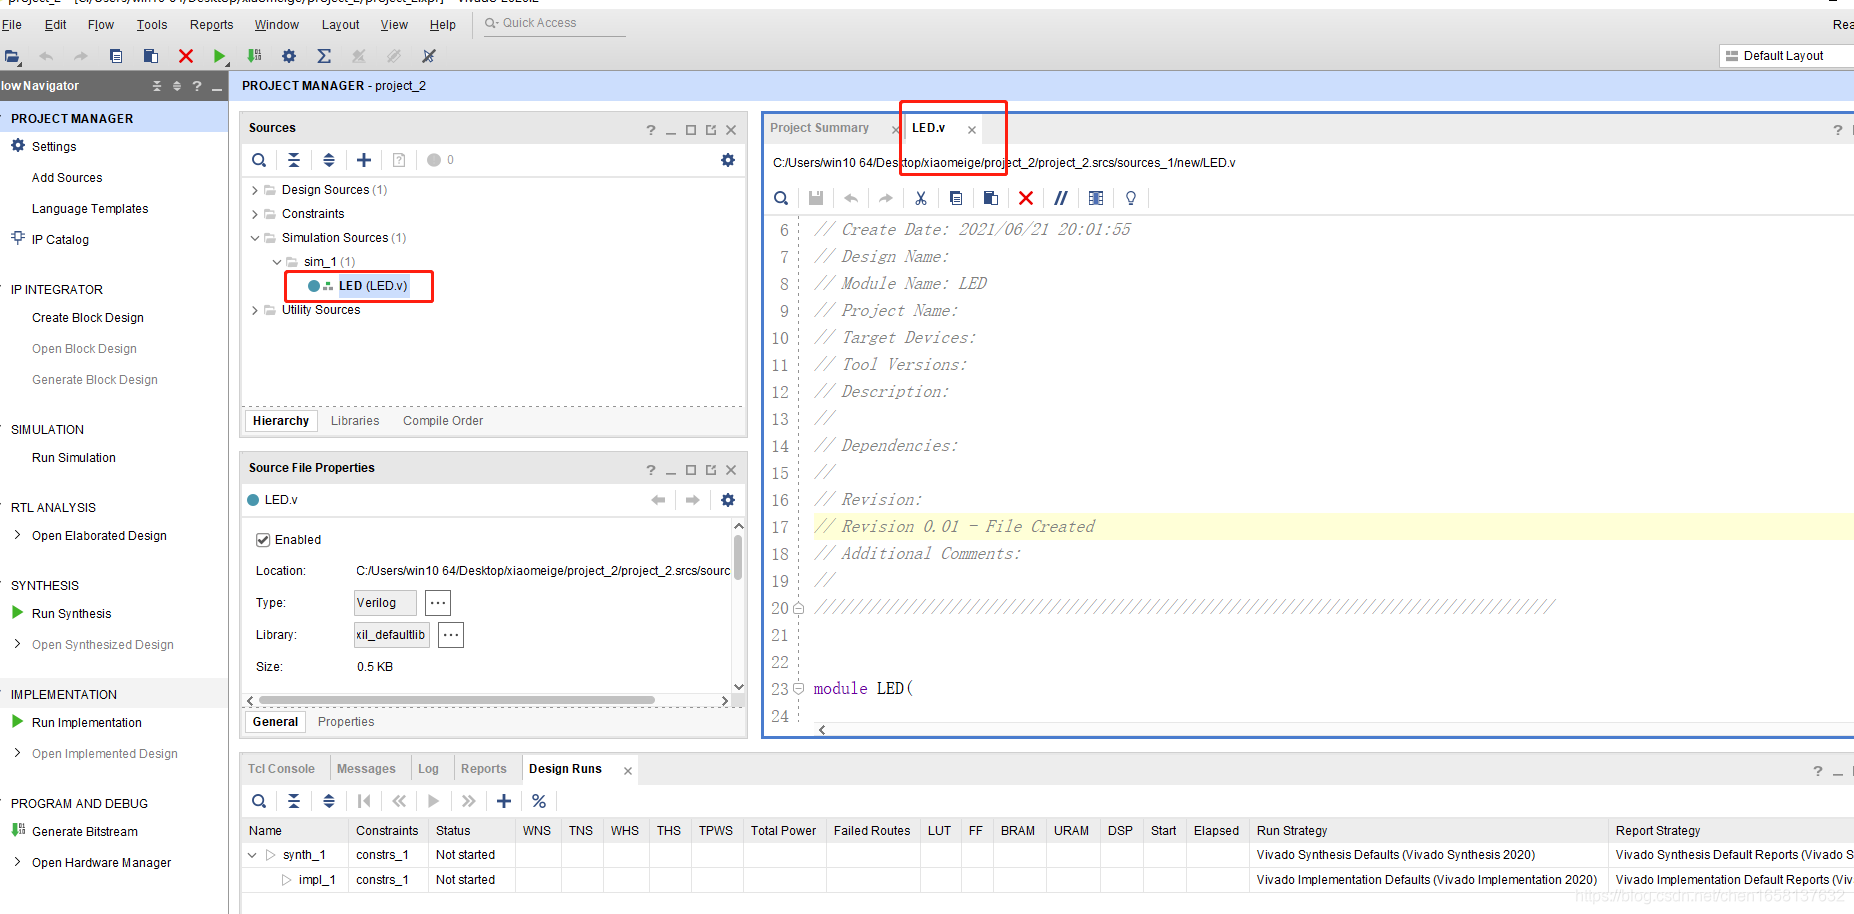Click the find icon in LED.v editor toolbar
Screen dimensions: 1854x914
(x=781, y=198)
